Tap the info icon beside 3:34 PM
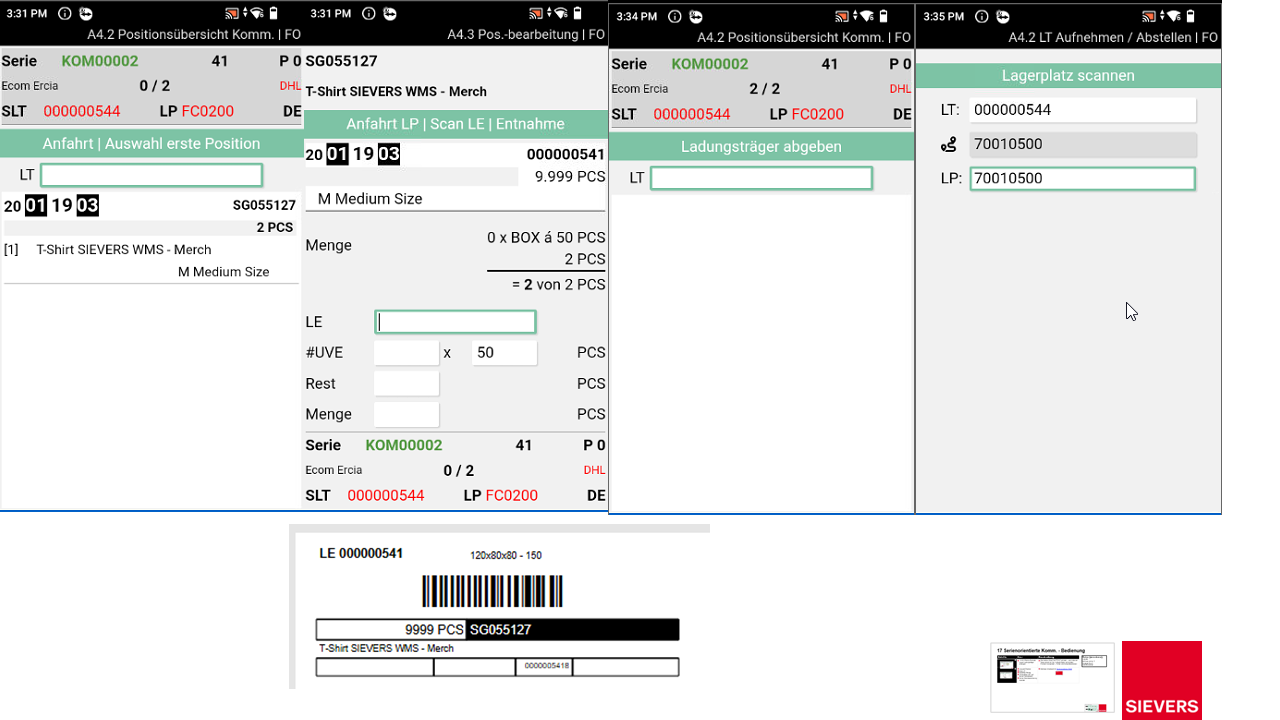Image resolution: width=1280 pixels, height=720 pixels. [x=675, y=17]
